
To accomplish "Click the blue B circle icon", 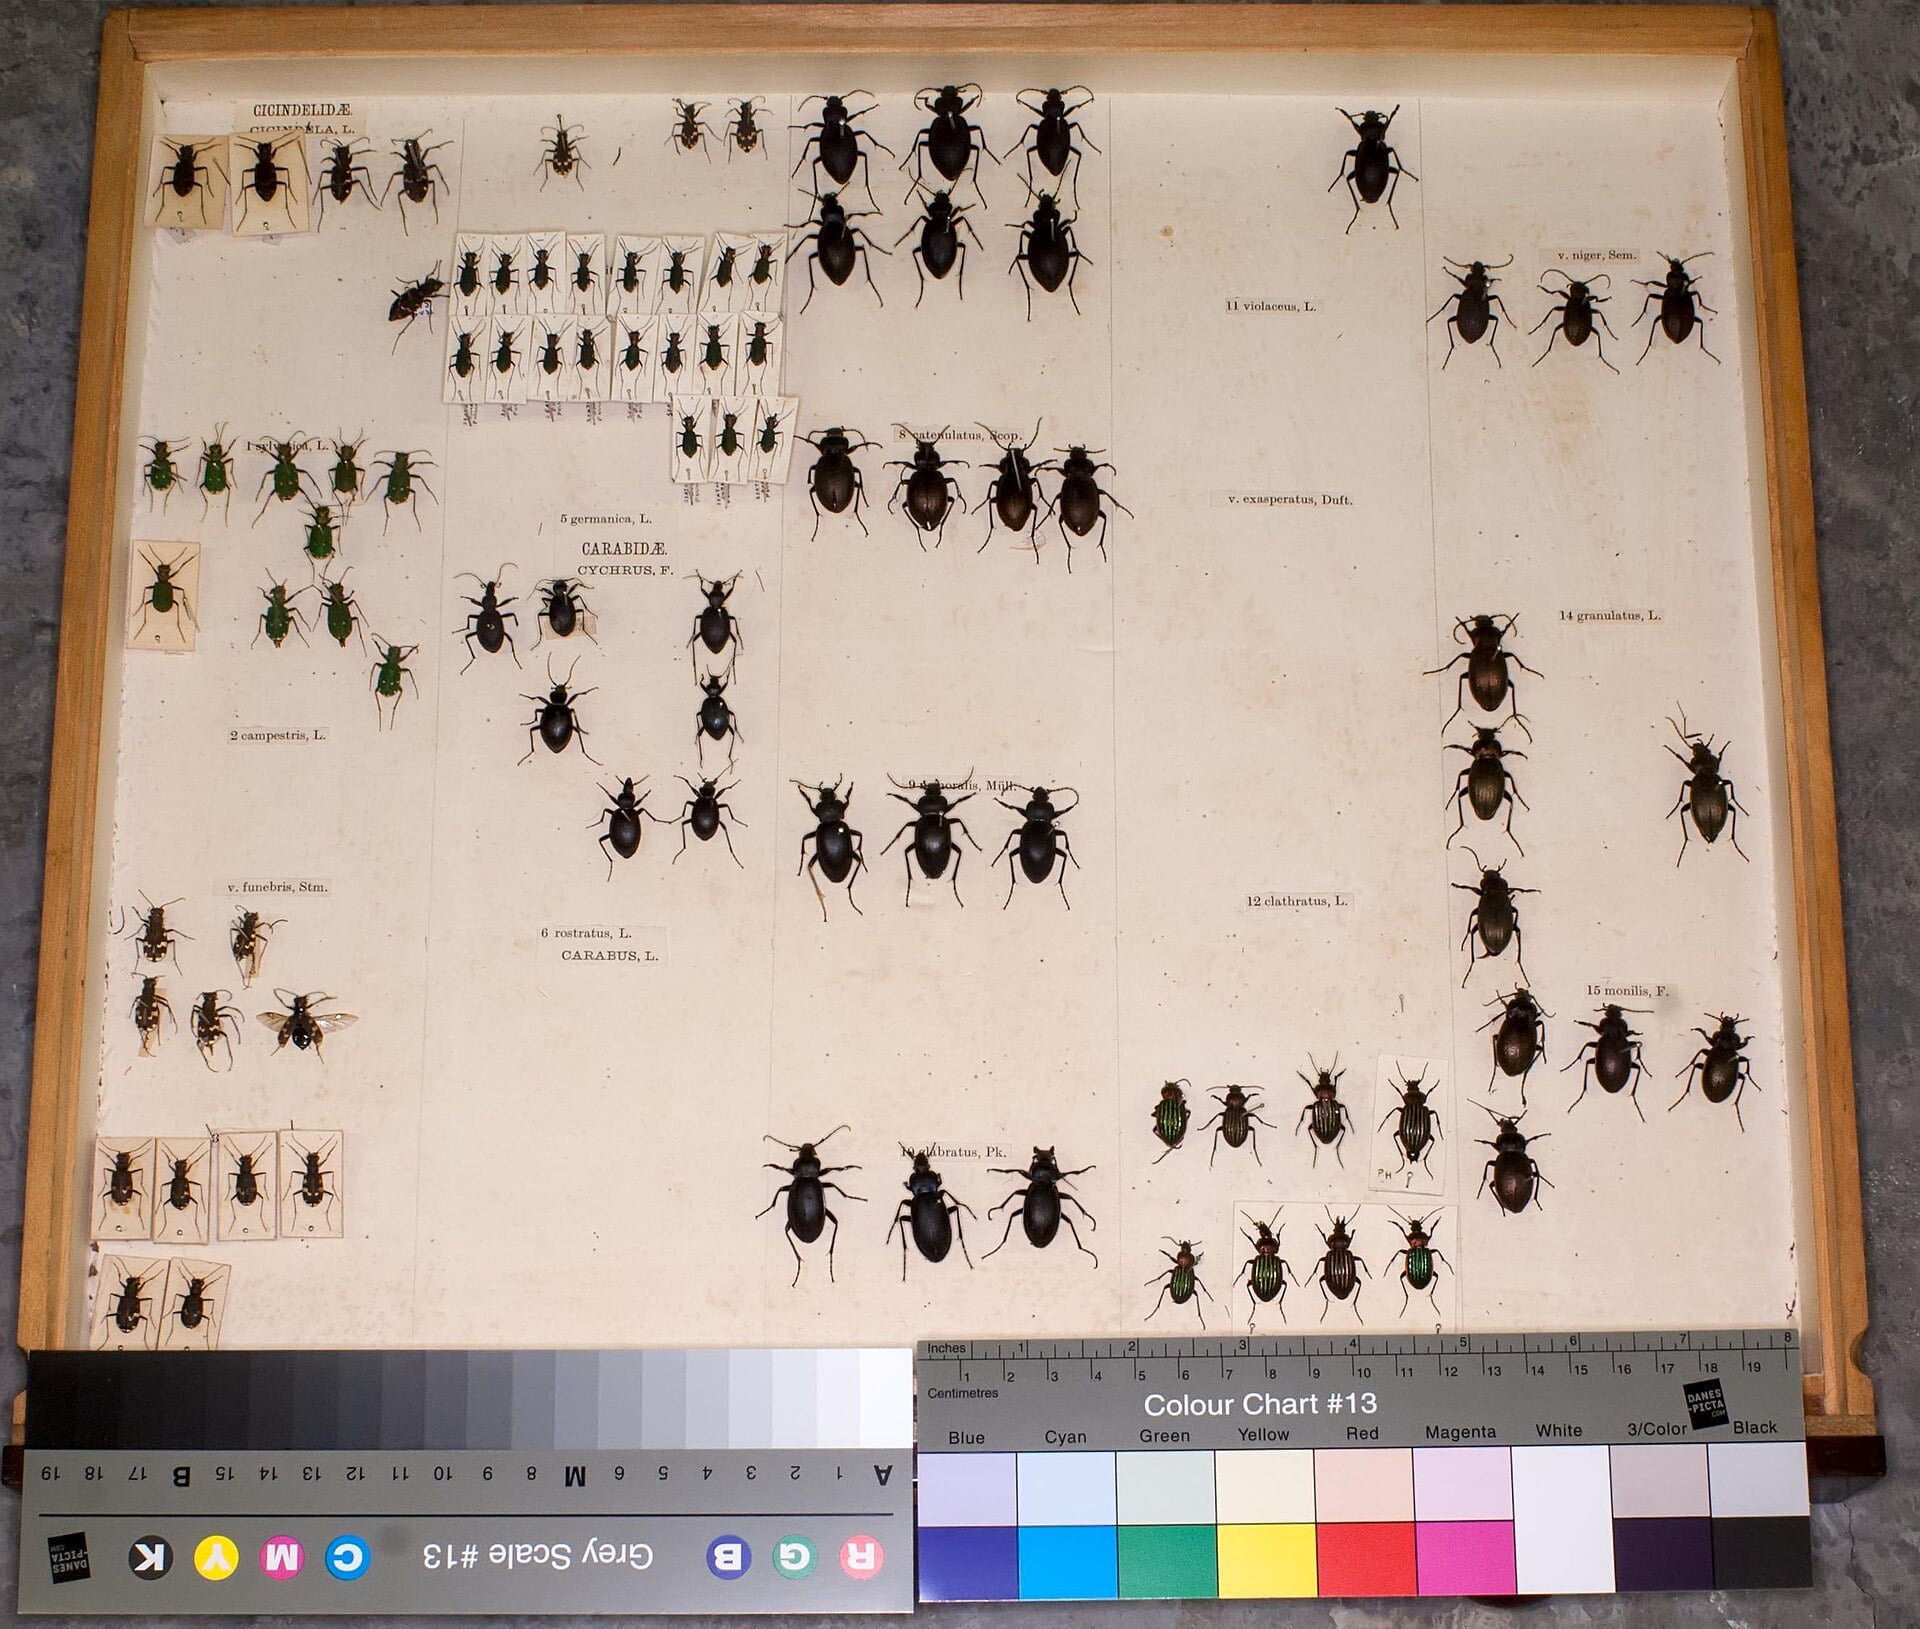I will (x=729, y=1558).
